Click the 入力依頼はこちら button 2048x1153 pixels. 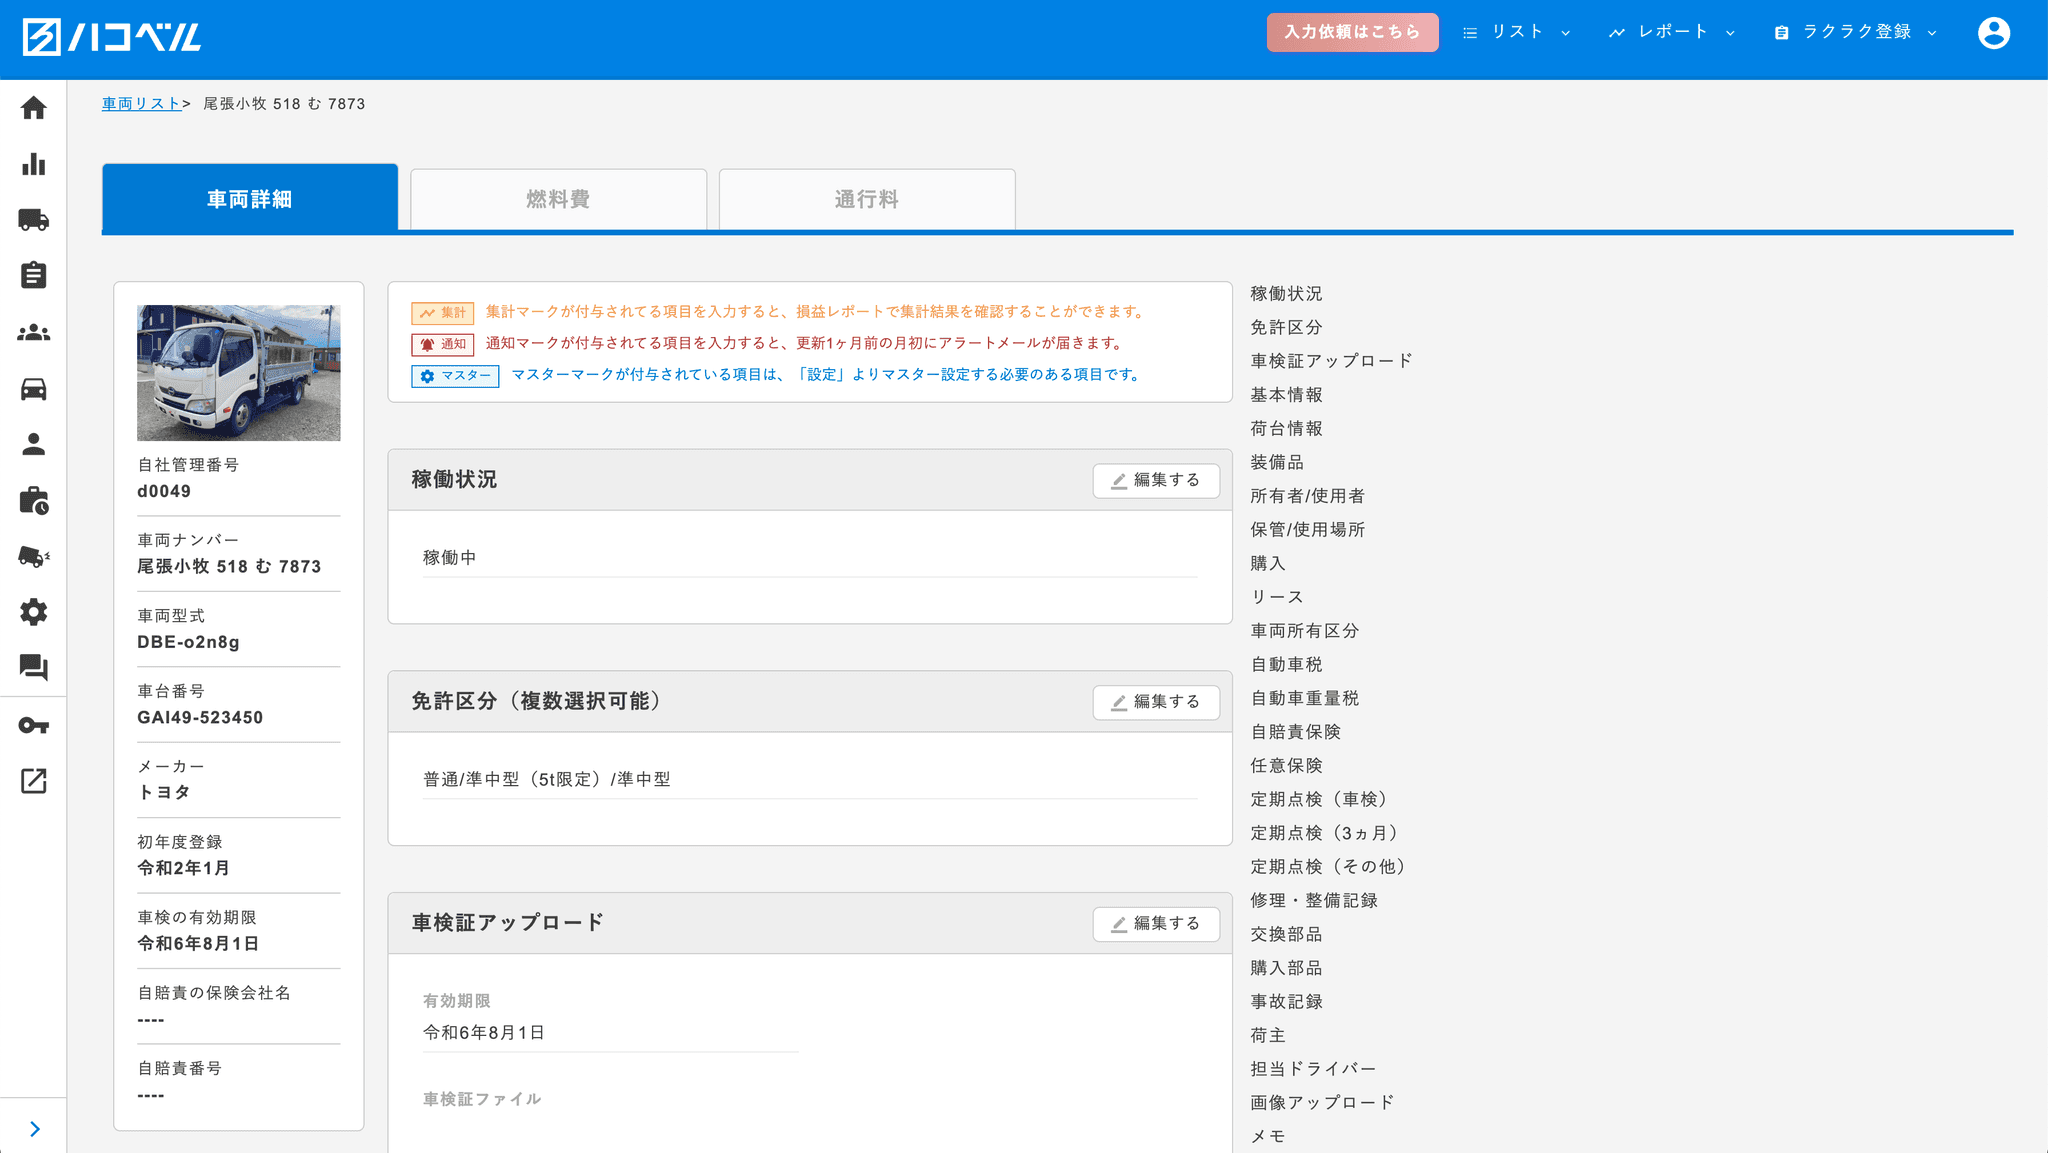tap(1352, 32)
